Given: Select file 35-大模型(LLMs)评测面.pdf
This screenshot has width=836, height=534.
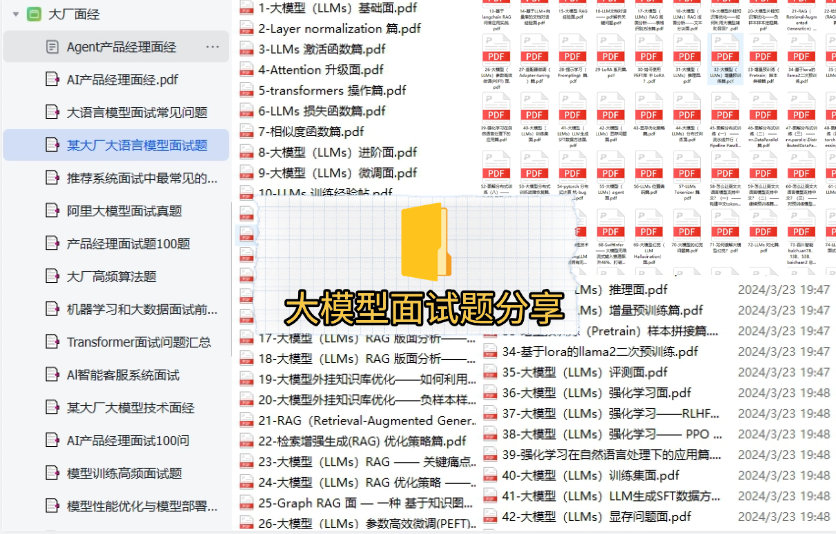Looking at the screenshot, I should click(x=585, y=372).
